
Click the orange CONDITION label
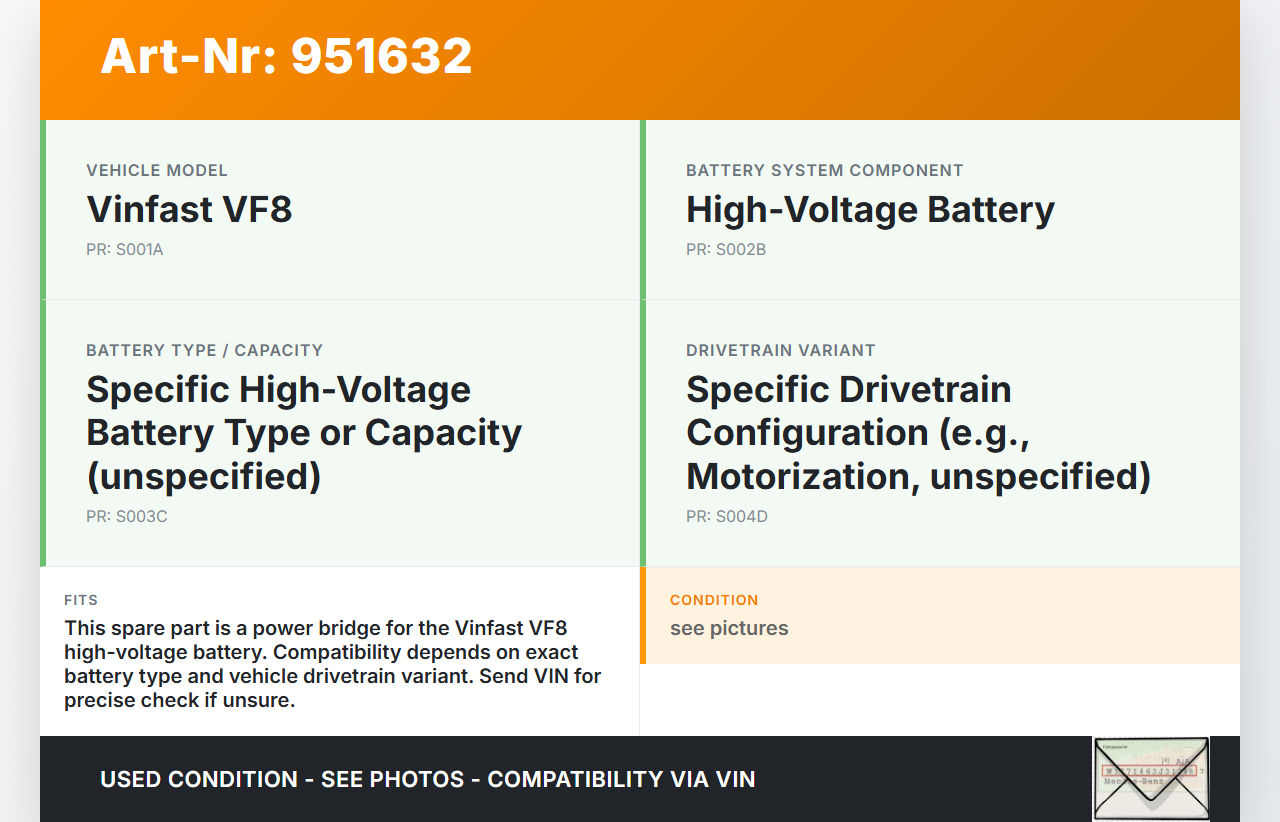pos(714,601)
